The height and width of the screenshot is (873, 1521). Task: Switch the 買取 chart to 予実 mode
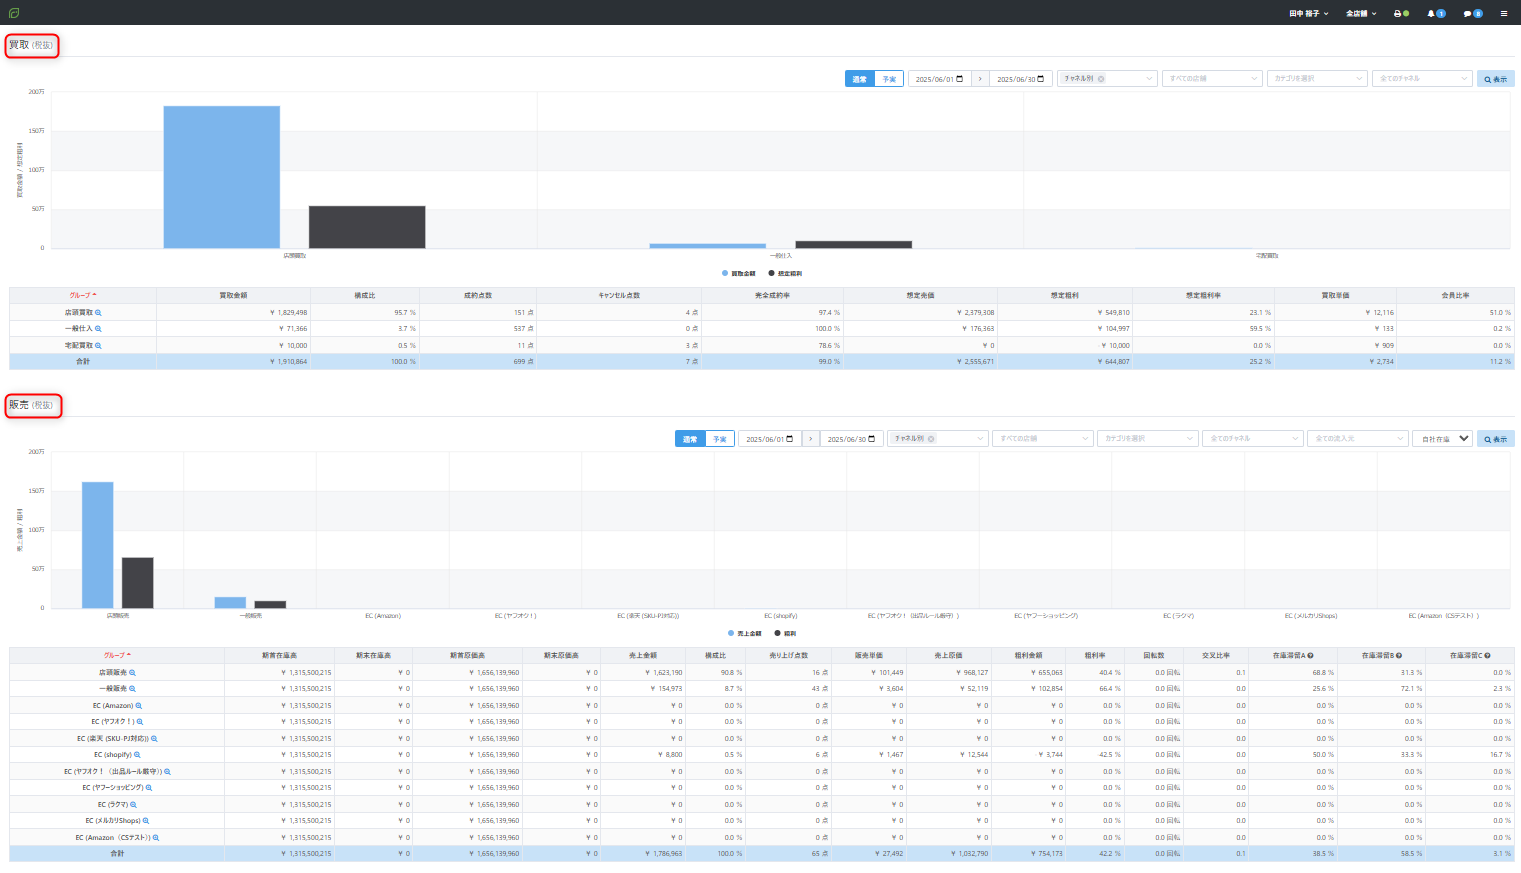889,78
